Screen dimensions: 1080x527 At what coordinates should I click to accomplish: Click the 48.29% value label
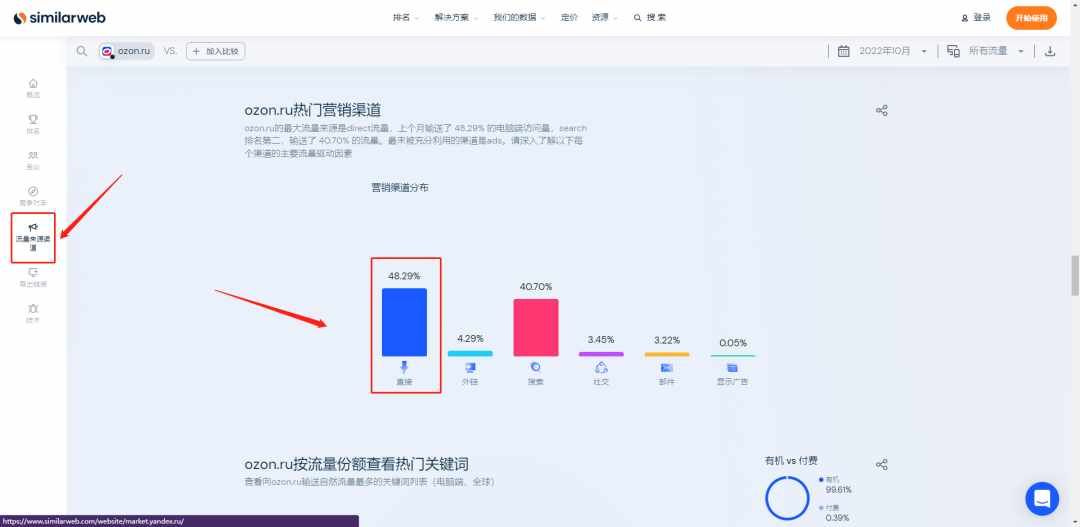404,276
